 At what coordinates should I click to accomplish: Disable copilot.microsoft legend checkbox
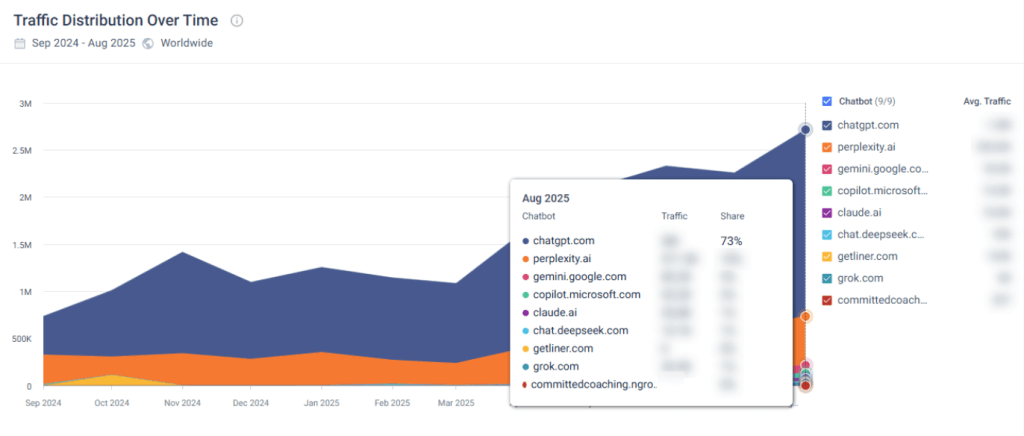click(x=826, y=191)
